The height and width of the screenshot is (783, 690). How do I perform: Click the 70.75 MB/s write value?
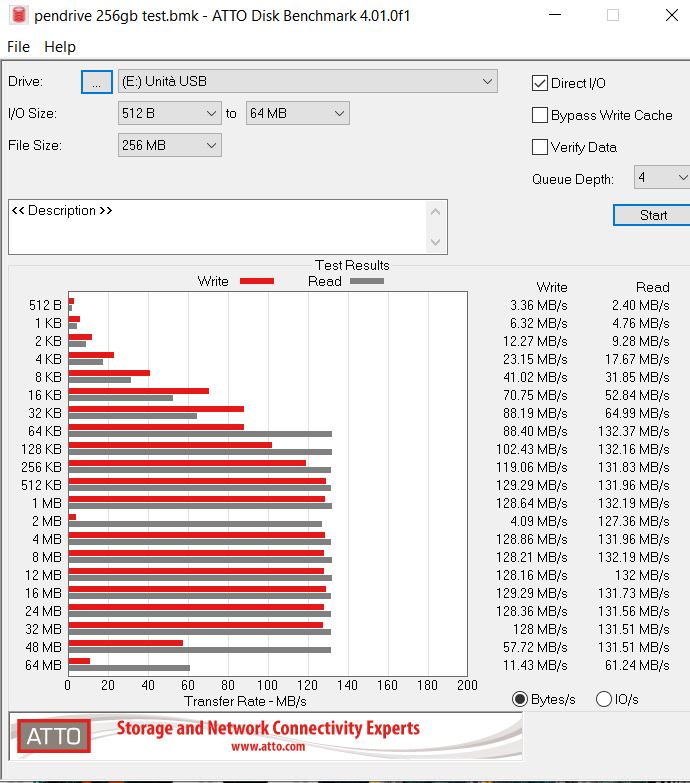click(535, 395)
